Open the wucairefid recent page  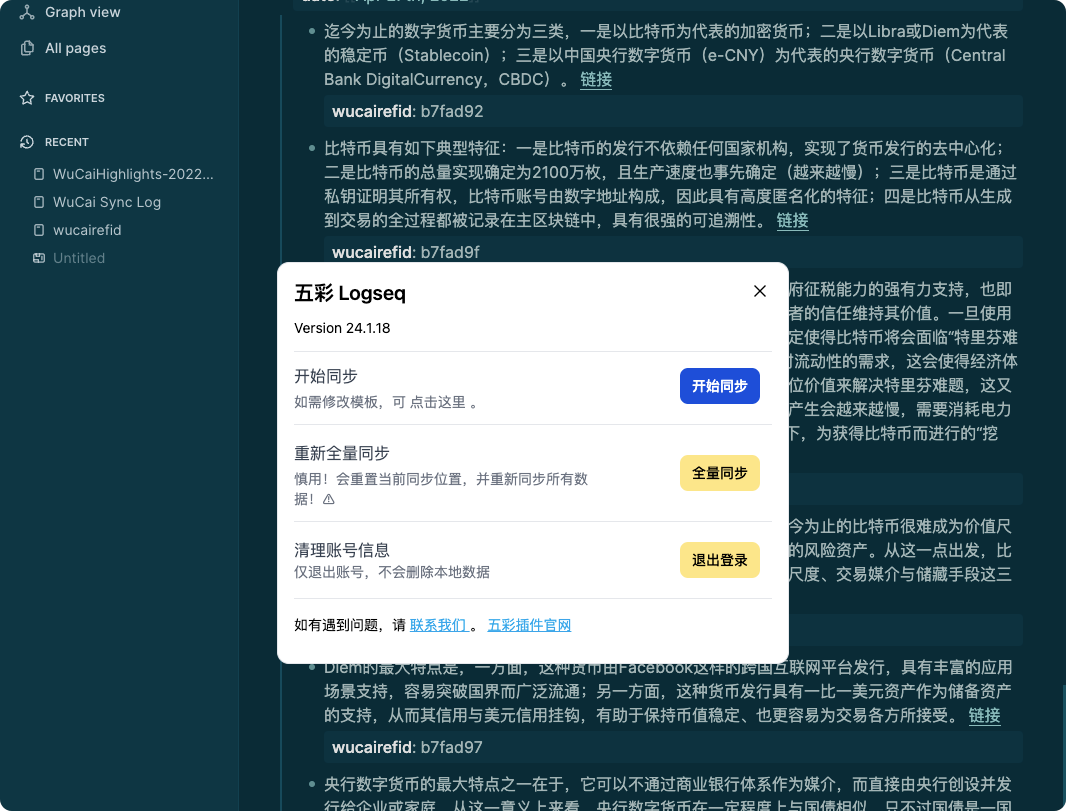(87, 230)
